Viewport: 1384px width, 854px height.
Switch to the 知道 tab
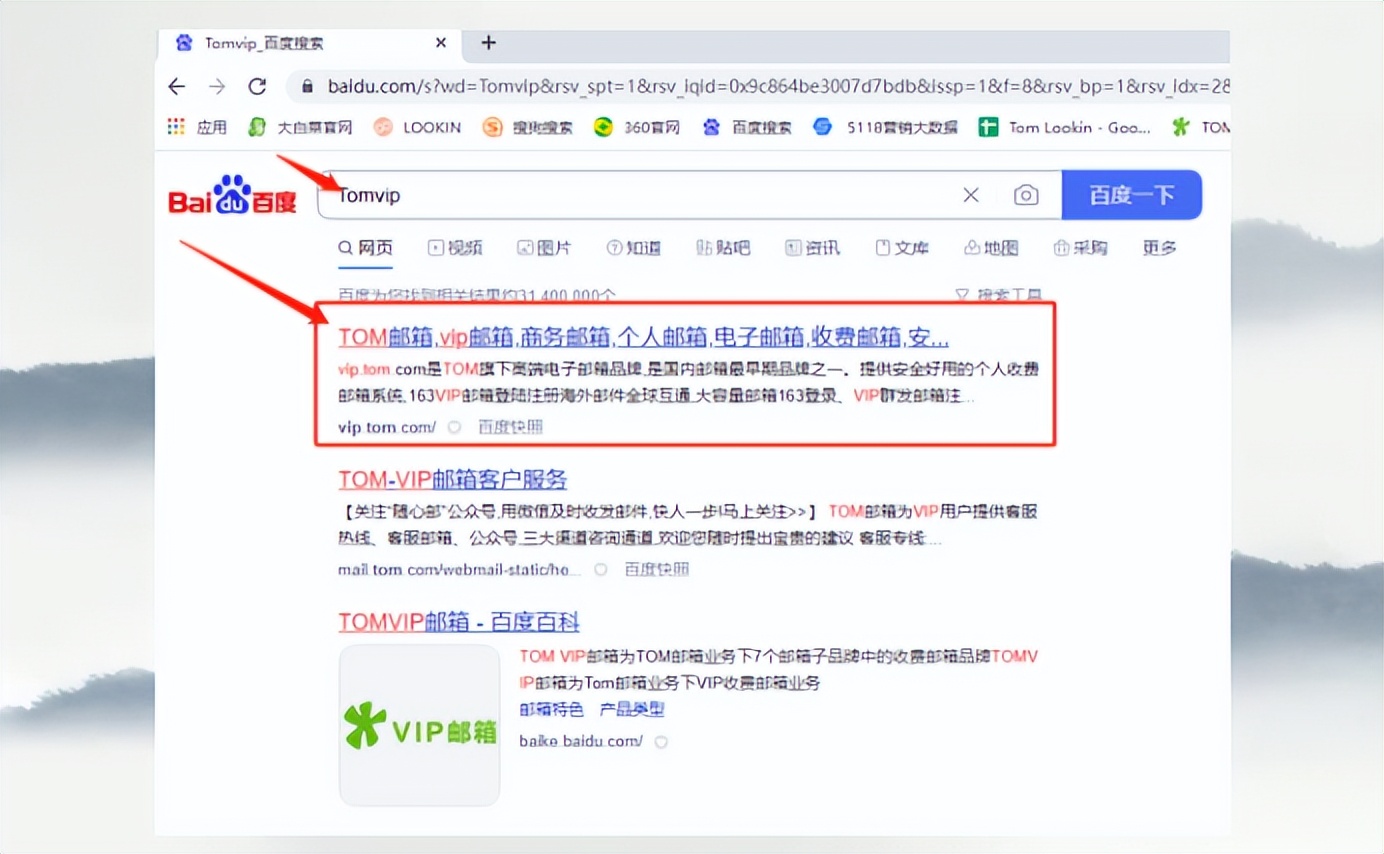(x=634, y=248)
